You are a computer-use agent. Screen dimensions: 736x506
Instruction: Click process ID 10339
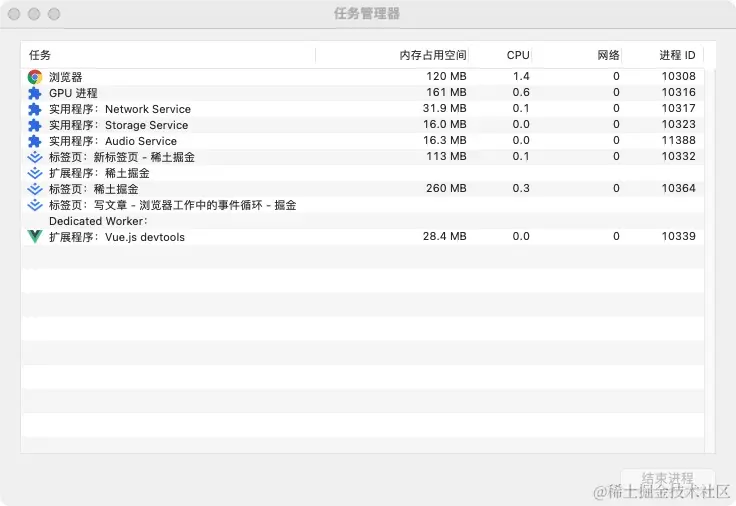(678, 236)
